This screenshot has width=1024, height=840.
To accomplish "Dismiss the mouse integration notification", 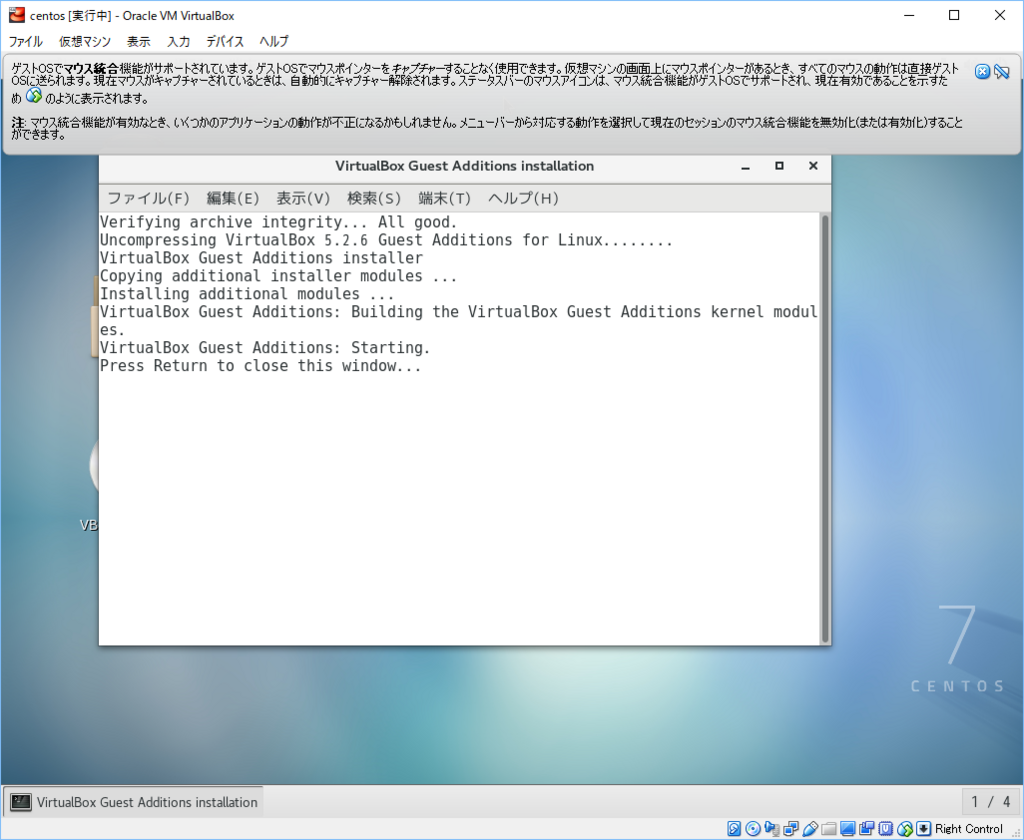I will point(982,72).
